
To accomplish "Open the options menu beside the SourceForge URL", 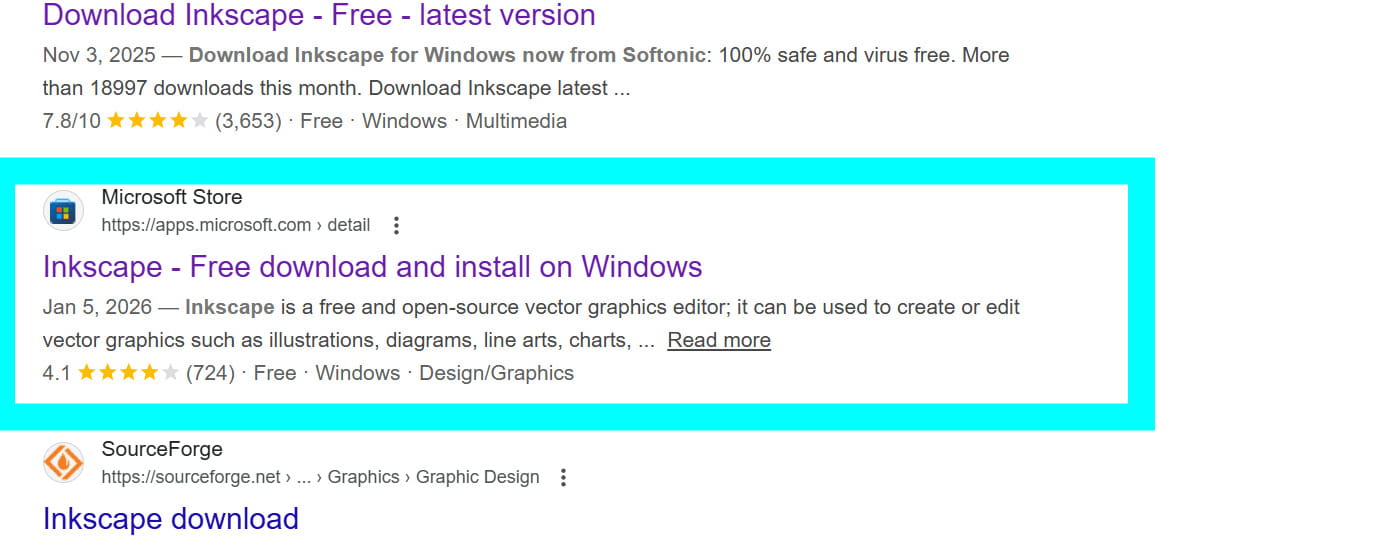I will click(563, 477).
